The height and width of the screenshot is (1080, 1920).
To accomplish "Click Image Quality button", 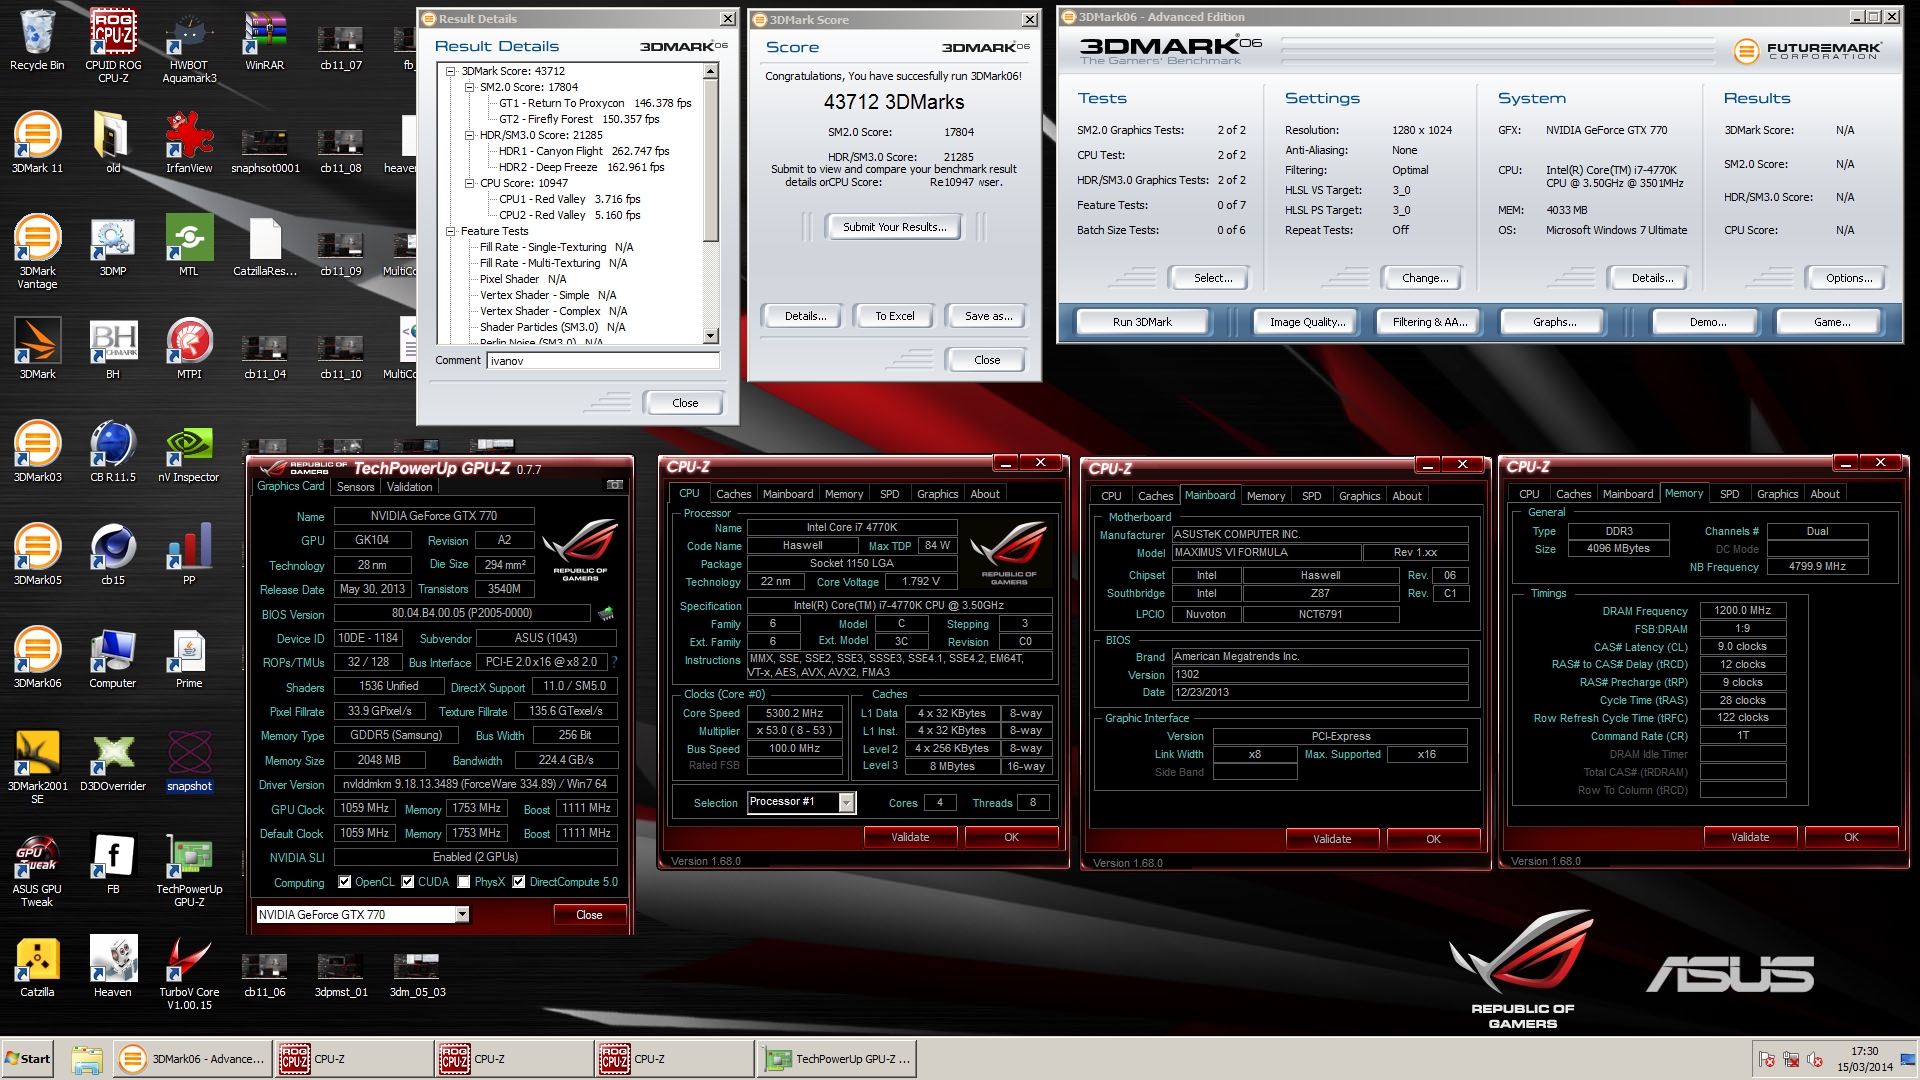I will pos(1307,322).
